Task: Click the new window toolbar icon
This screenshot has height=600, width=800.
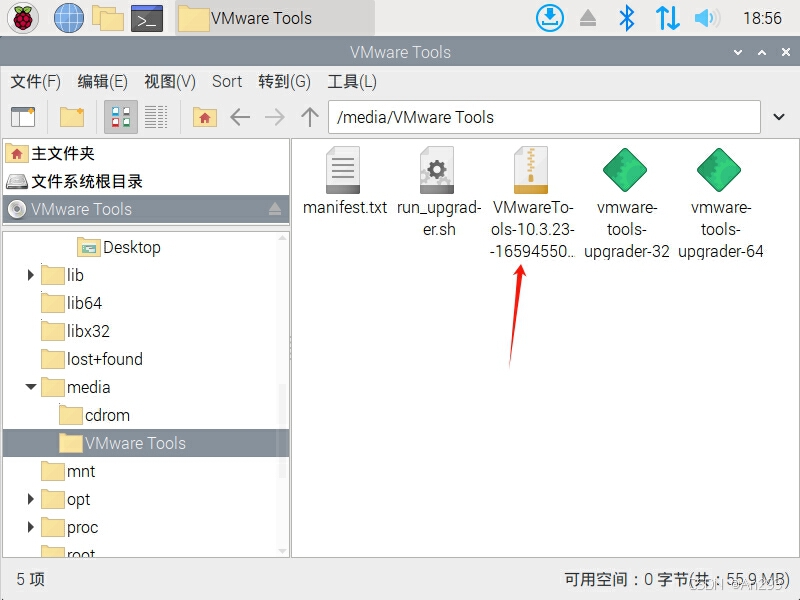Action: 23,117
